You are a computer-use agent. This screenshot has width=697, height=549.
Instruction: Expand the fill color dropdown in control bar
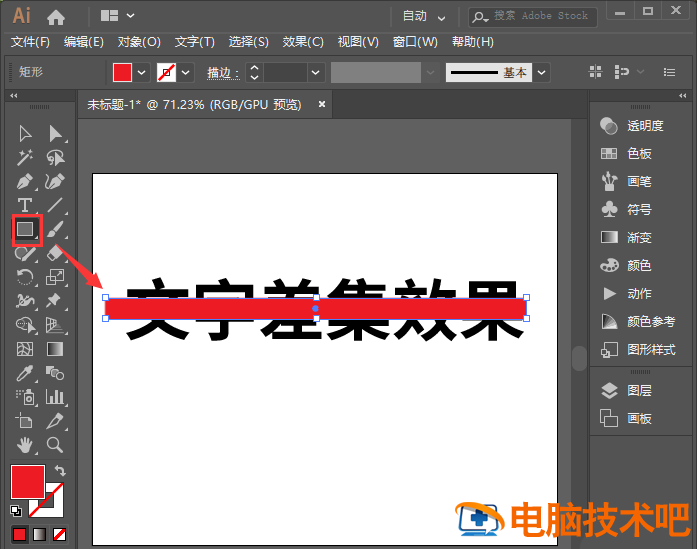(142, 72)
